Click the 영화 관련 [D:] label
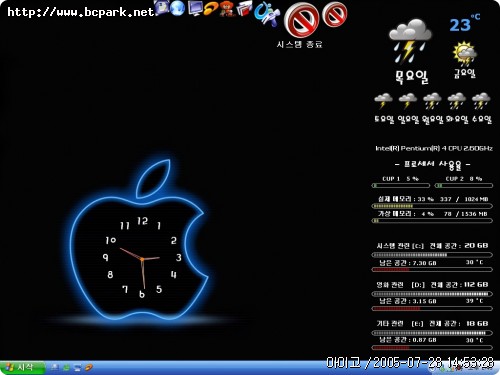This screenshot has height=375, width=500. [x=400, y=285]
